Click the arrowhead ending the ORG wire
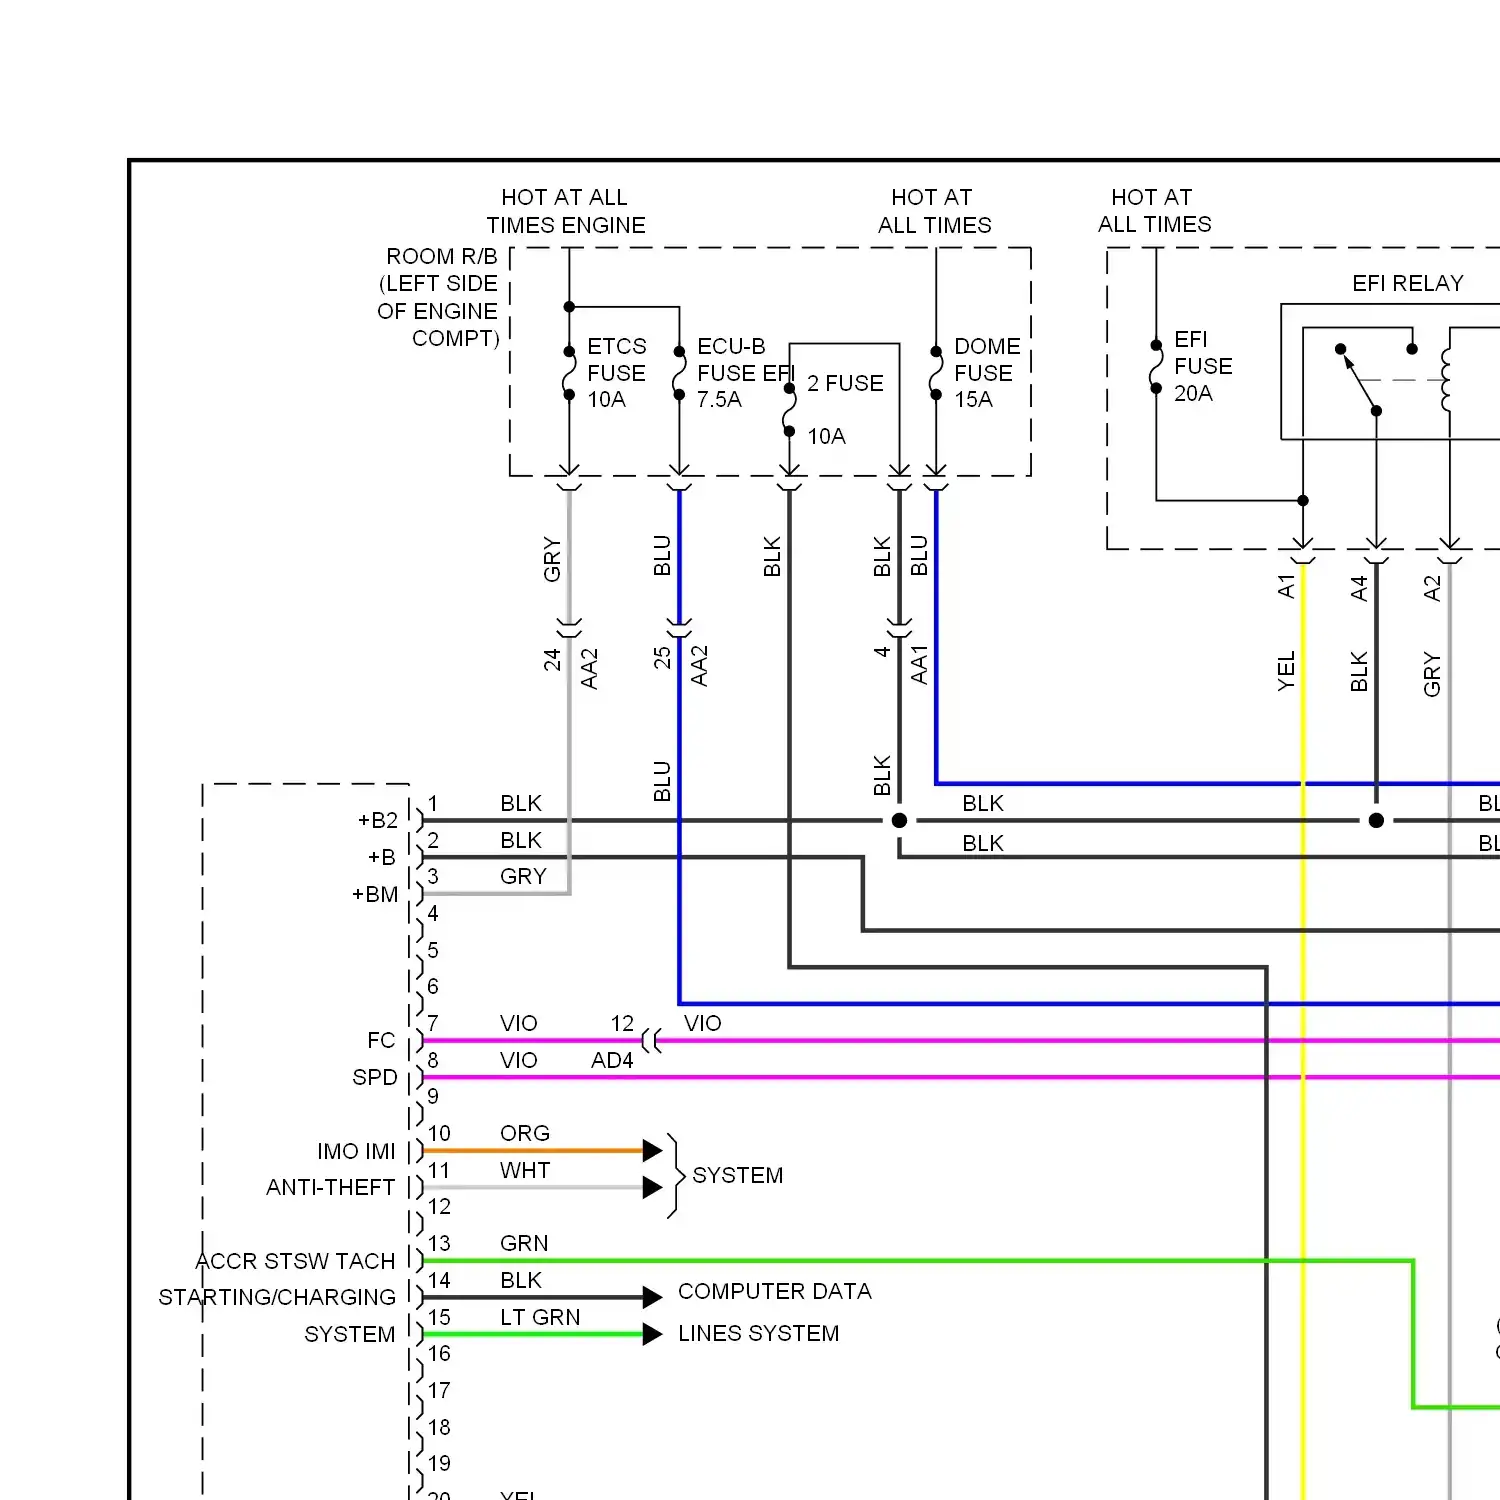 (x=652, y=1150)
